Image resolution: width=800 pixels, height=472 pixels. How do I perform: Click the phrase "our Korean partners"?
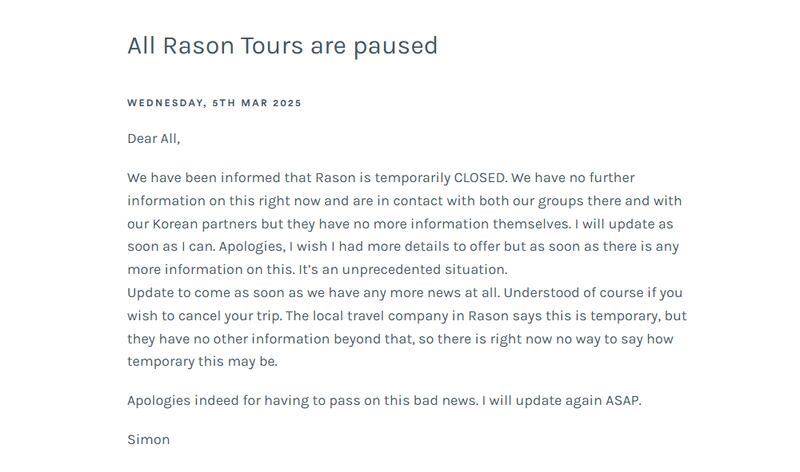pos(190,224)
